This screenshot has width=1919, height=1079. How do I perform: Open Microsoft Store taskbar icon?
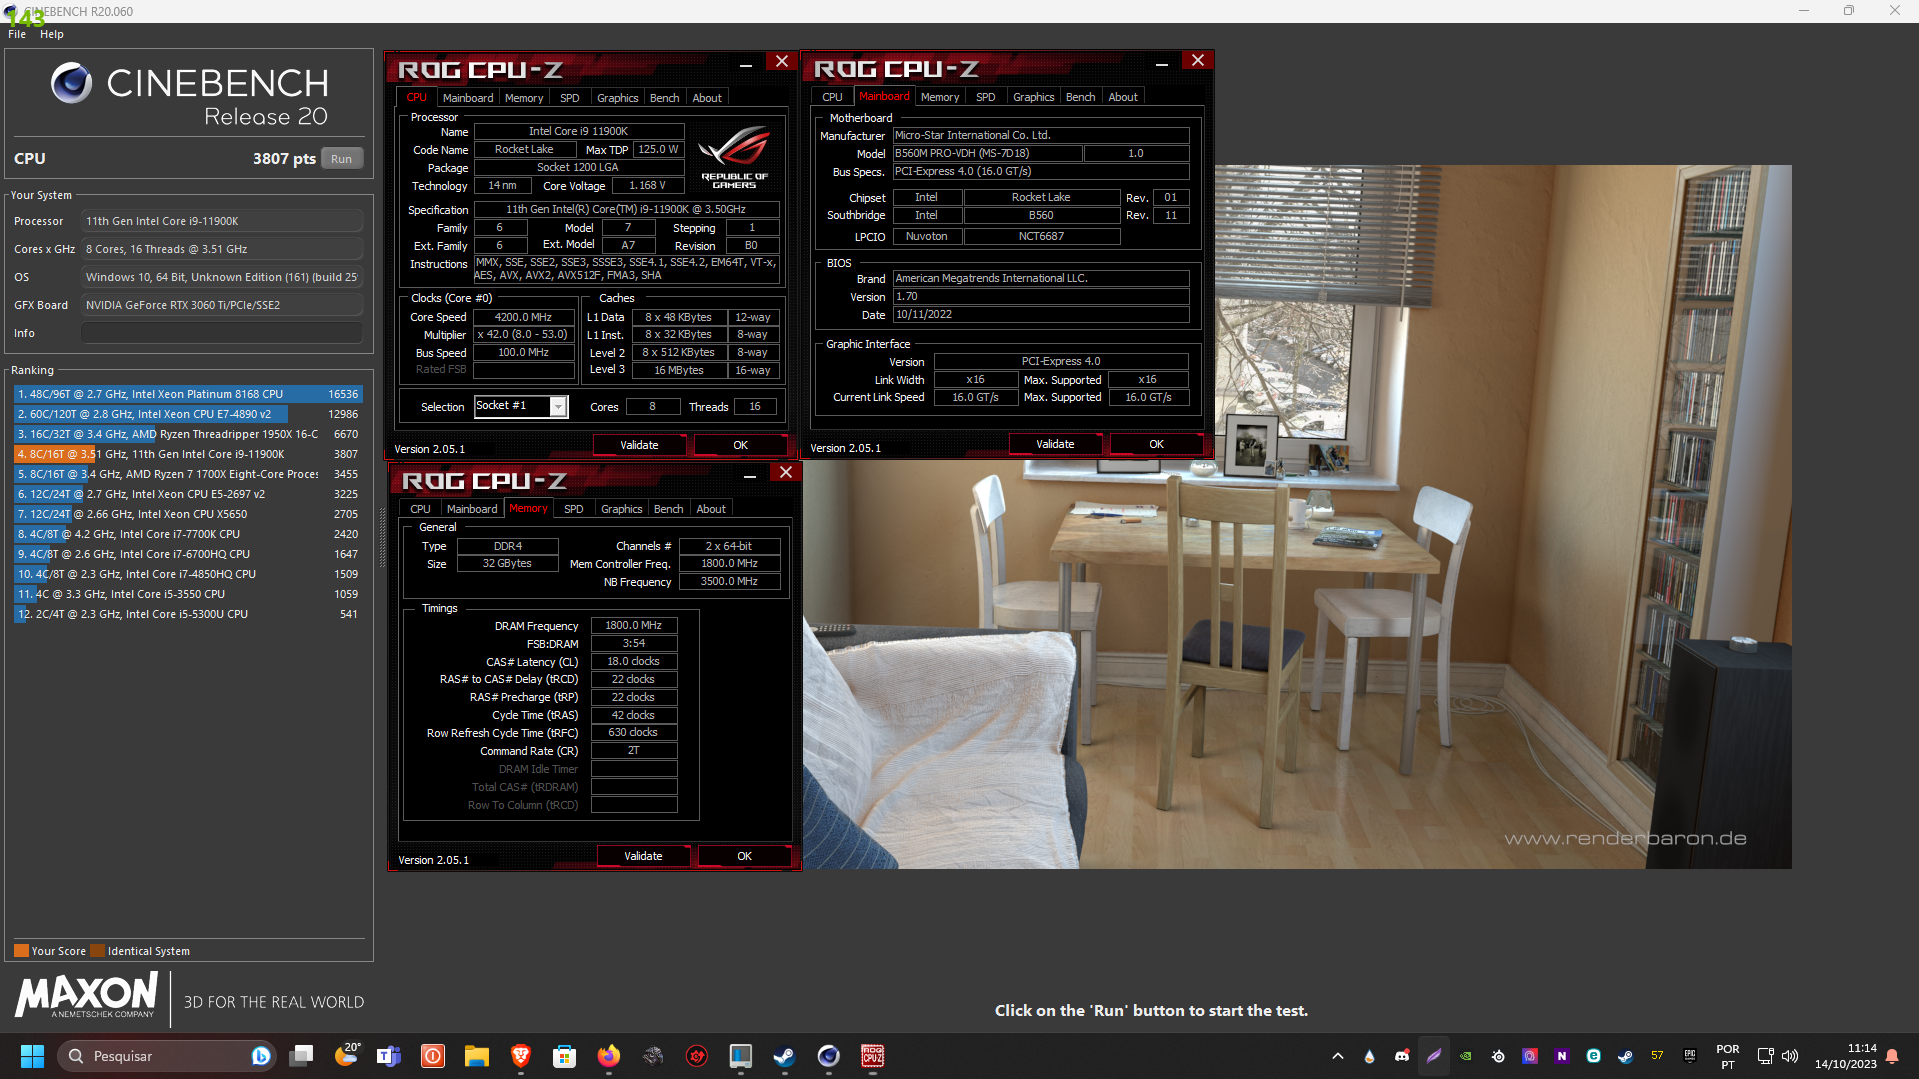(565, 1056)
